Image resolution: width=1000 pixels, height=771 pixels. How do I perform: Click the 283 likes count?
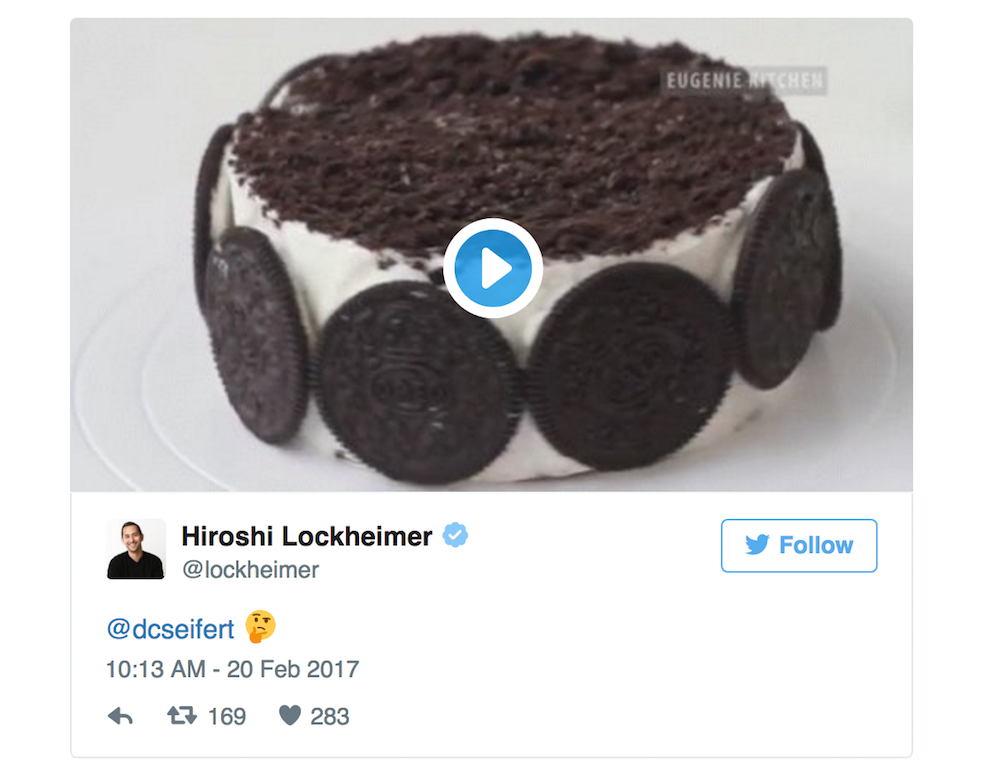[x=329, y=716]
